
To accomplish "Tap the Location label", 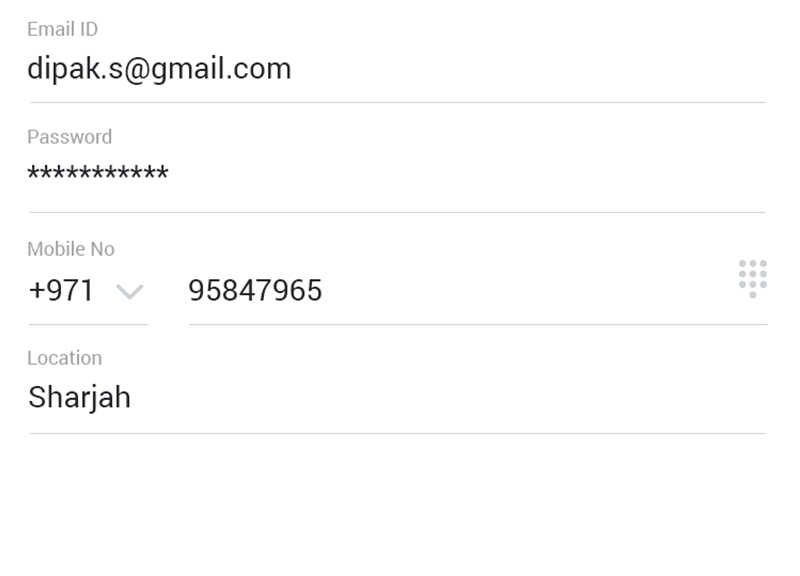I will point(65,358).
